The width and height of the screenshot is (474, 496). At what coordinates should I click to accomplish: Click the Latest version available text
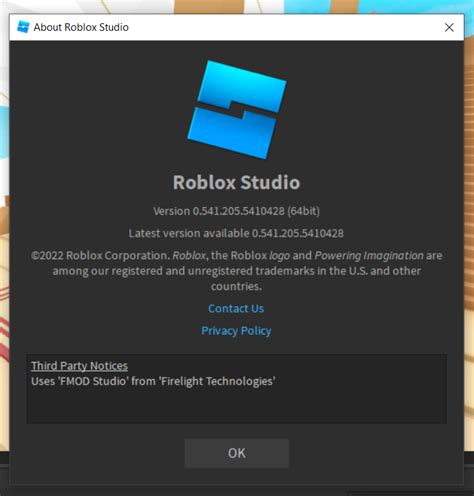click(236, 233)
